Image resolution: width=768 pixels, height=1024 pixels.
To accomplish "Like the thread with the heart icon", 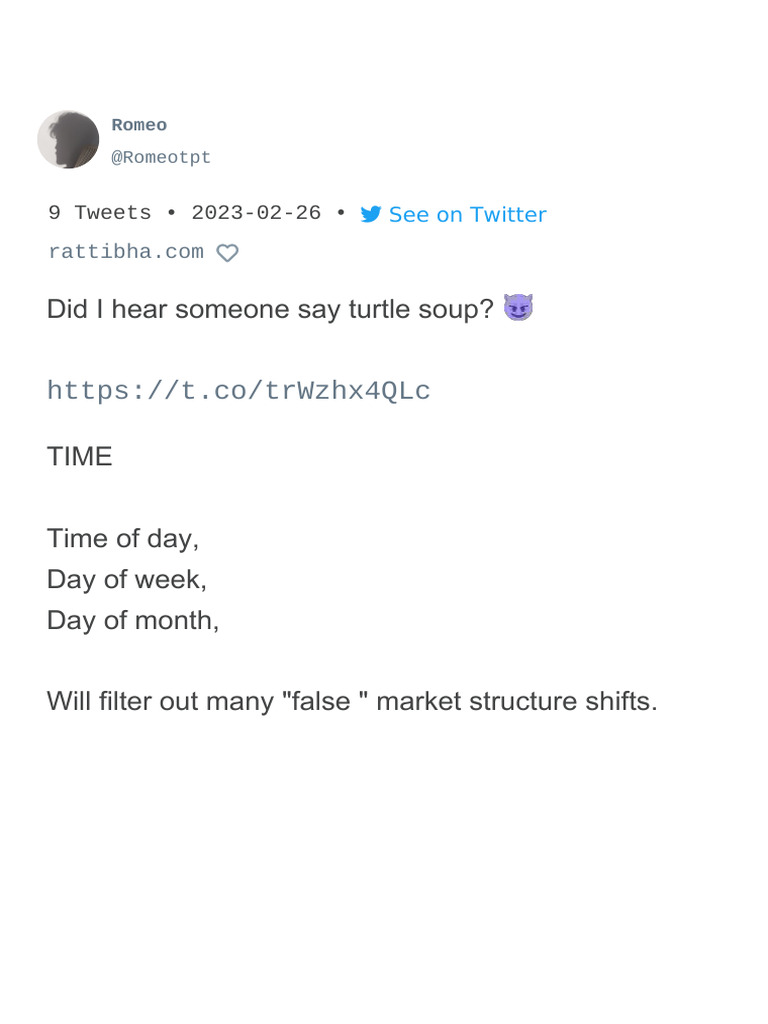I will tap(228, 253).
